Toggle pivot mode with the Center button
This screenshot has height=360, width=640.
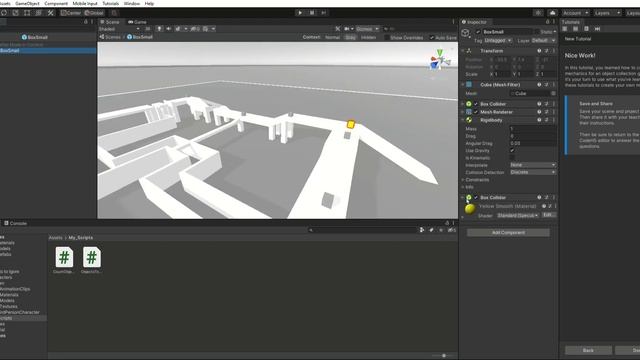[x=71, y=13]
